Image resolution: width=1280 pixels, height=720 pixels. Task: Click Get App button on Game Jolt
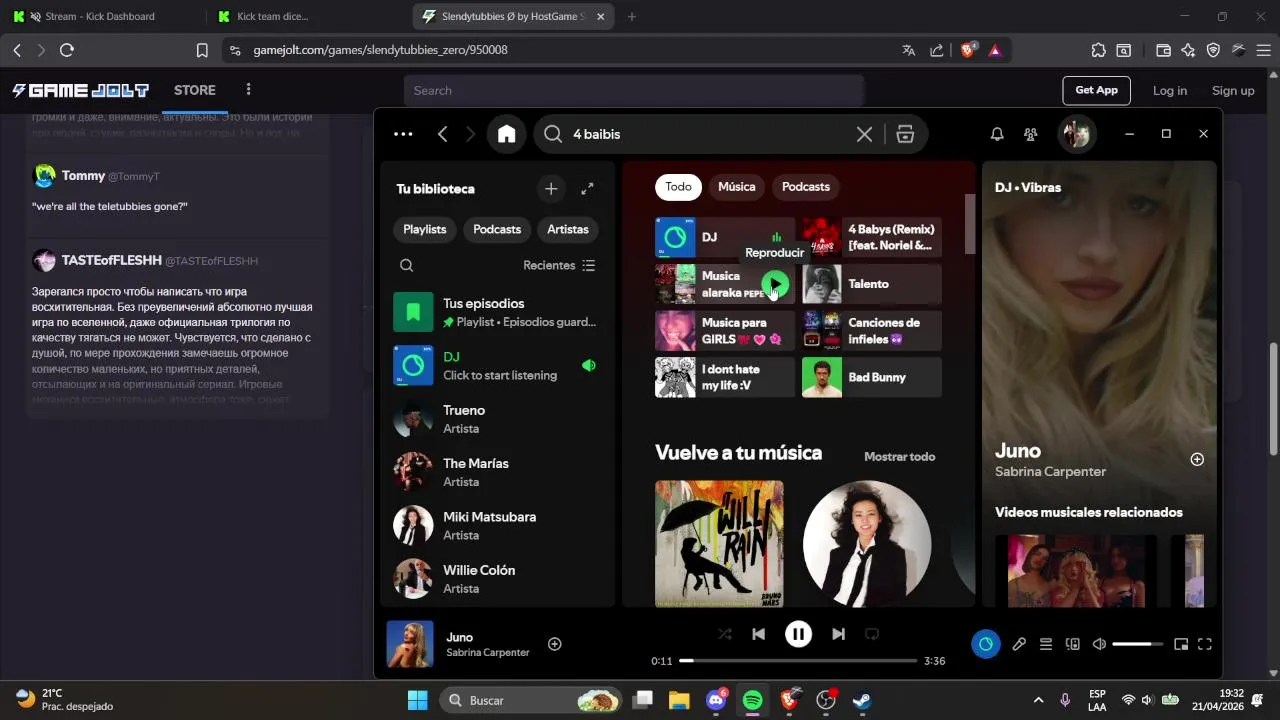point(1096,90)
